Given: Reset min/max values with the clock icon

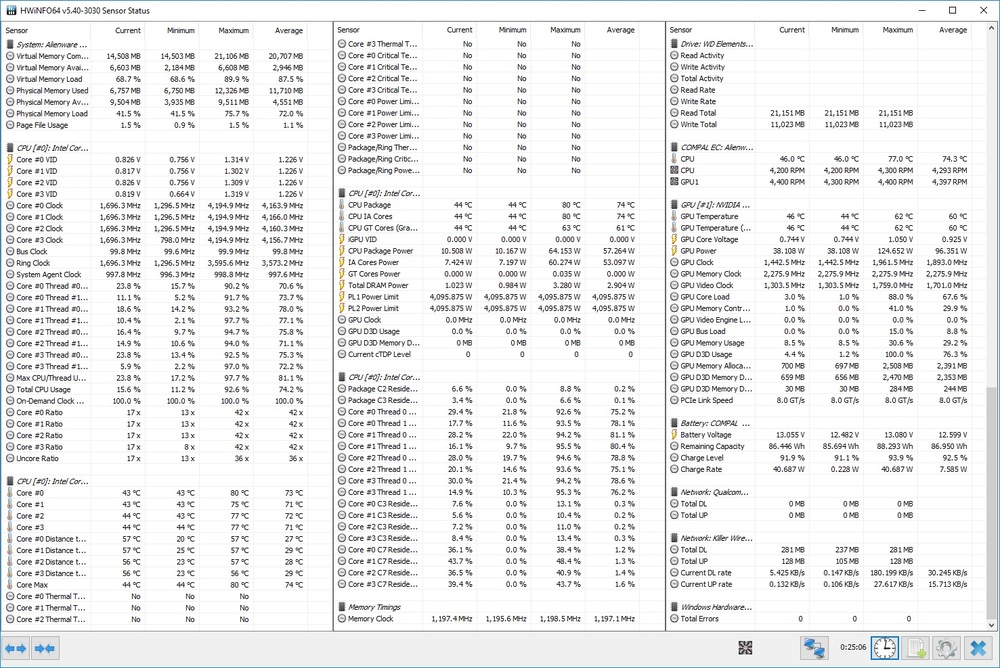Looking at the screenshot, I should pyautogui.click(x=884, y=649).
